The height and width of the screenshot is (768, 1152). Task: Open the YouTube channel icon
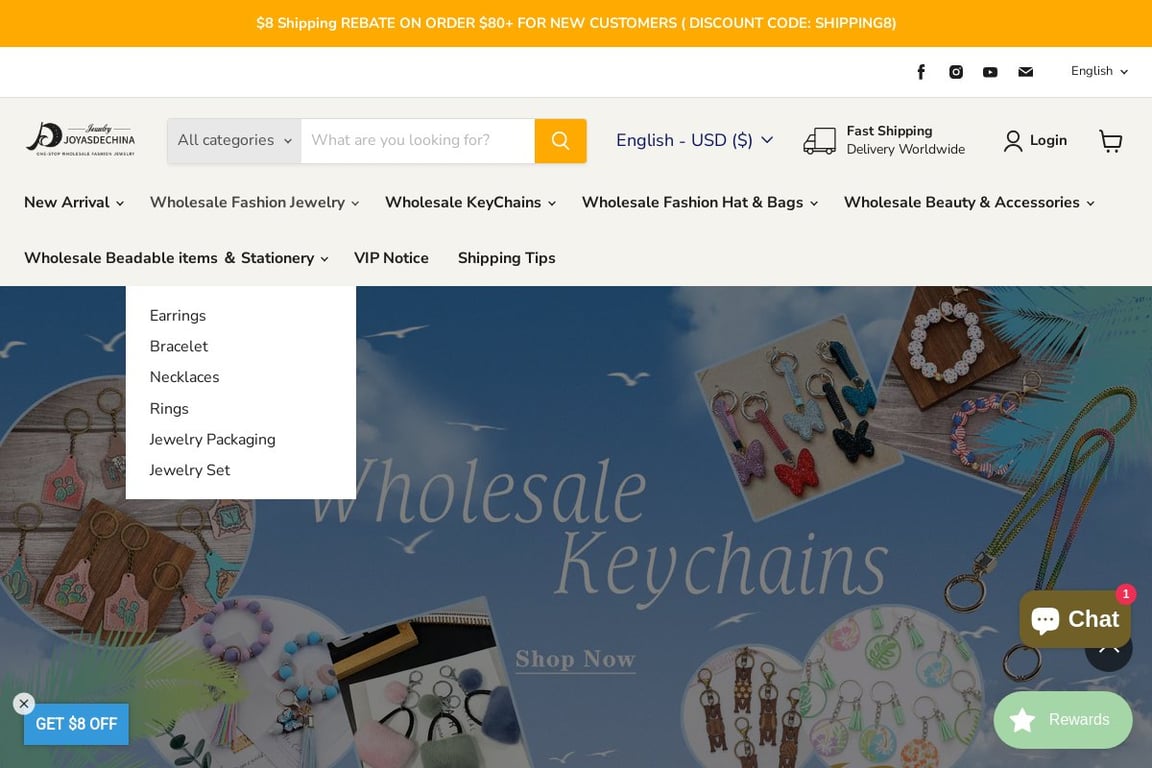[990, 71]
